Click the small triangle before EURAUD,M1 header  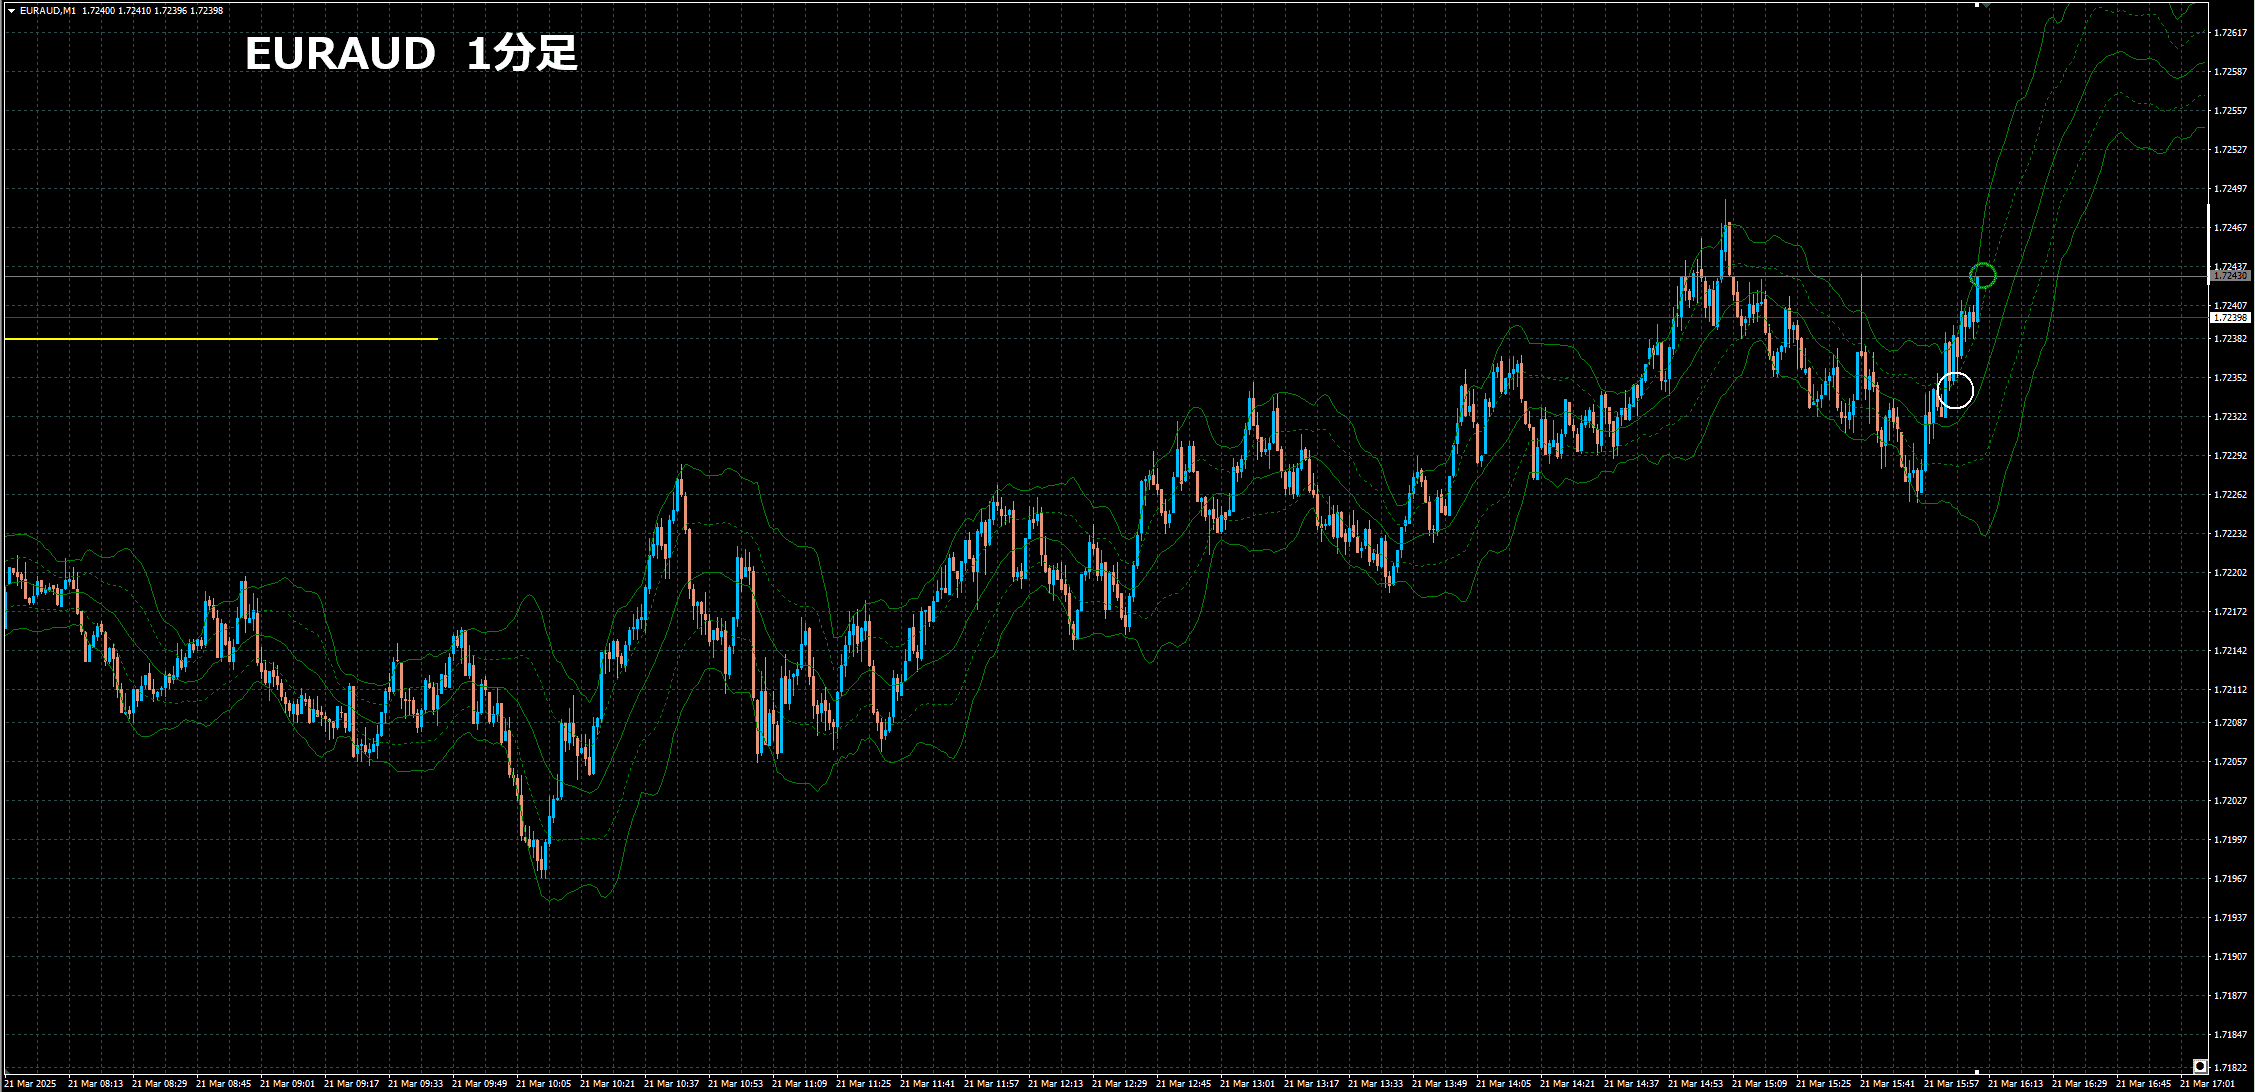click(x=11, y=11)
